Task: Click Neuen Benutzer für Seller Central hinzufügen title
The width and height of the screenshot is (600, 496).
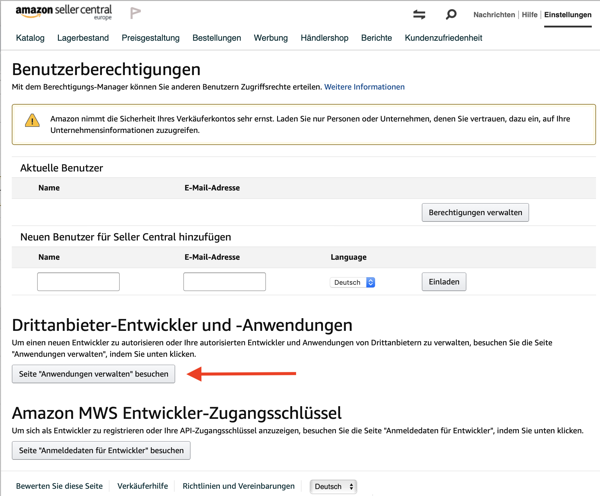Action: pyautogui.click(x=126, y=237)
